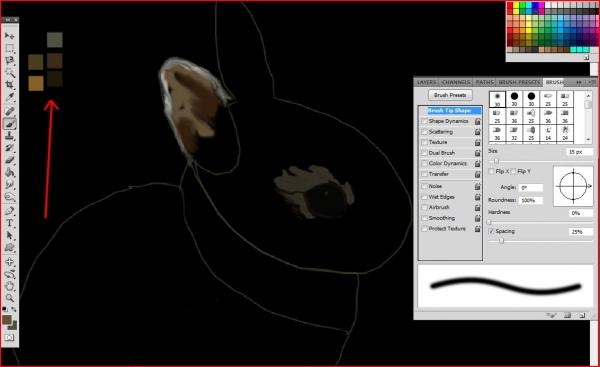Select the Eyedropper tool
The height and width of the screenshot is (367, 600).
coord(10,97)
